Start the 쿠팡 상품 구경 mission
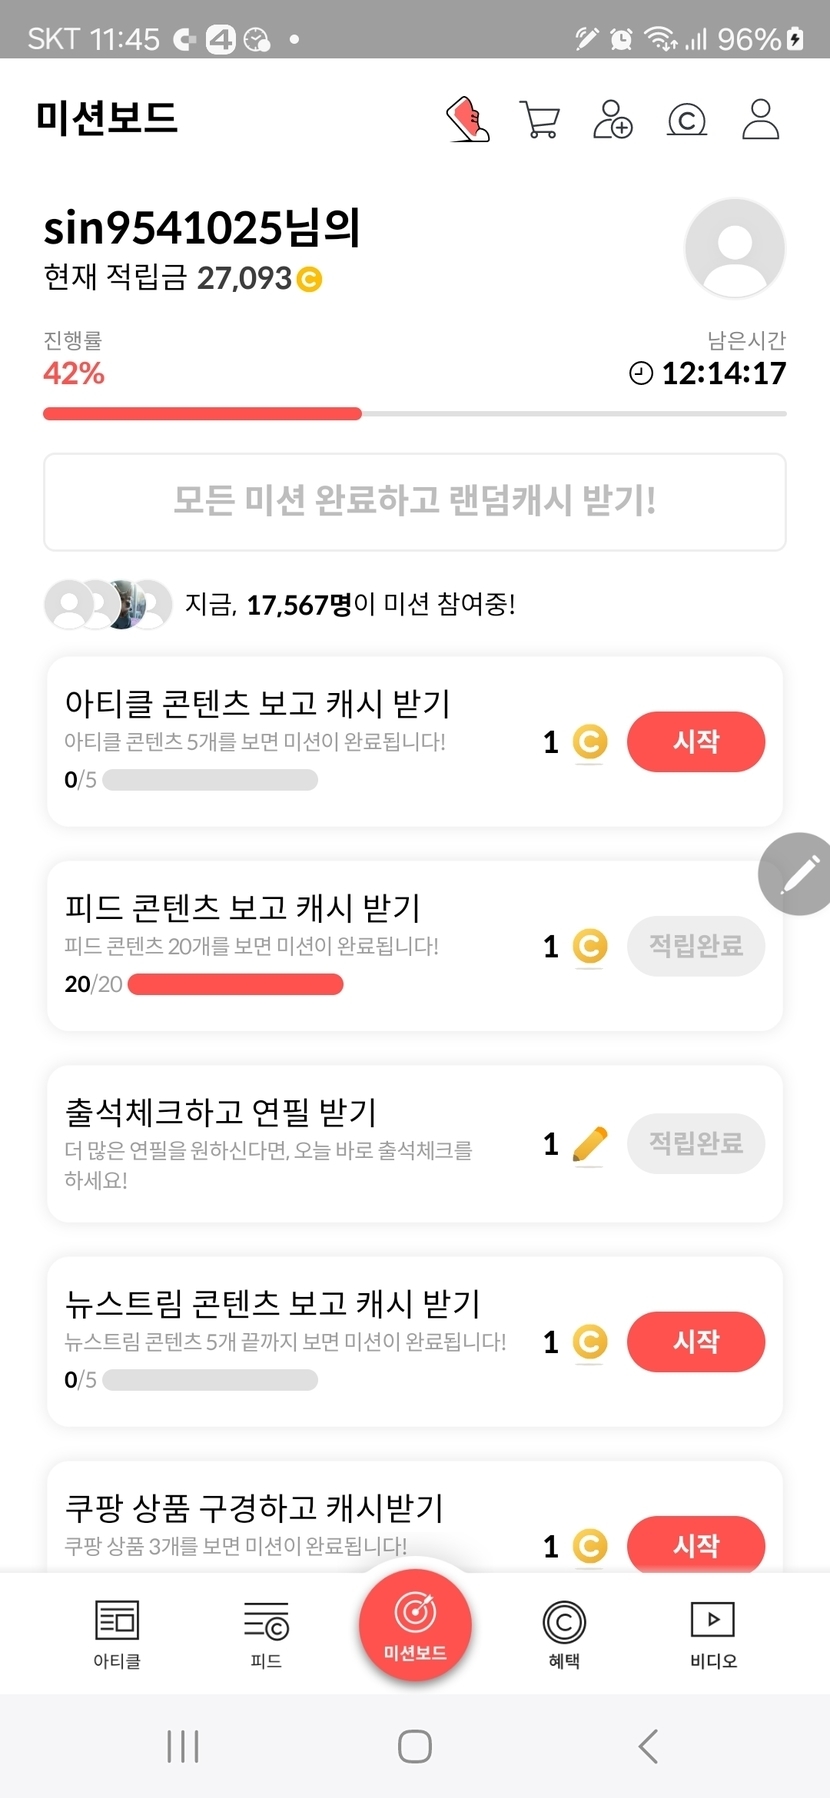Image resolution: width=830 pixels, height=1798 pixels. (695, 1545)
